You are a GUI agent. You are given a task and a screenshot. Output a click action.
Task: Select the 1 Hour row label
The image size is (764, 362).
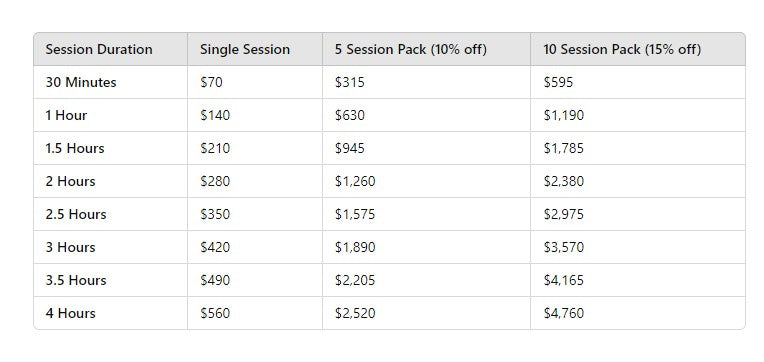coord(66,115)
